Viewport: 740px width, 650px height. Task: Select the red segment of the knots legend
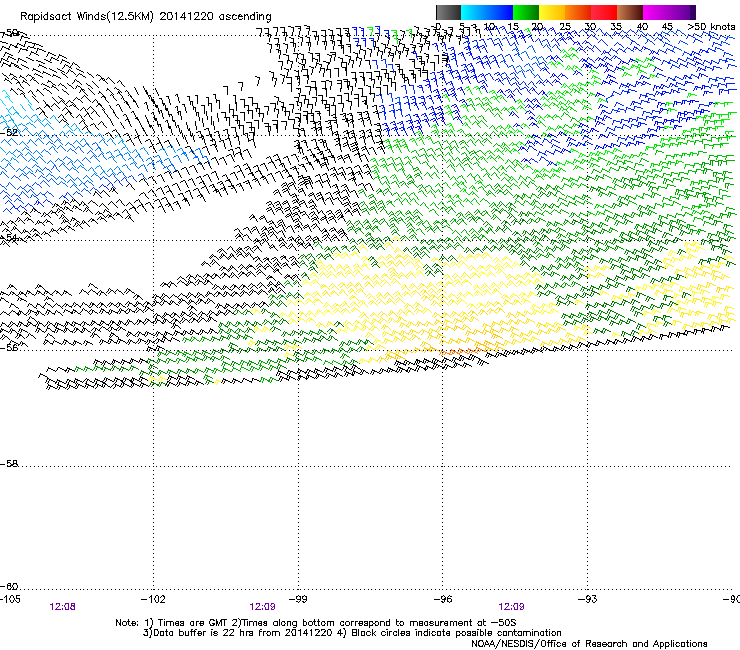coord(604,12)
